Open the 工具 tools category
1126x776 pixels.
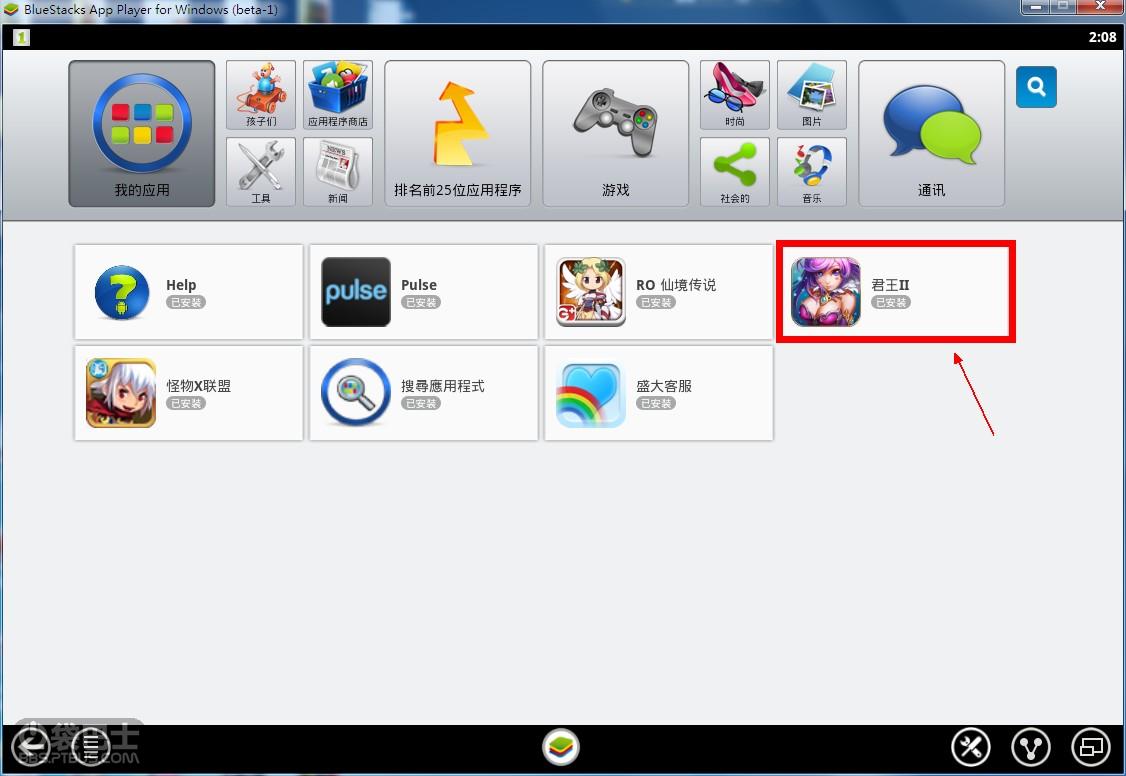[261, 172]
